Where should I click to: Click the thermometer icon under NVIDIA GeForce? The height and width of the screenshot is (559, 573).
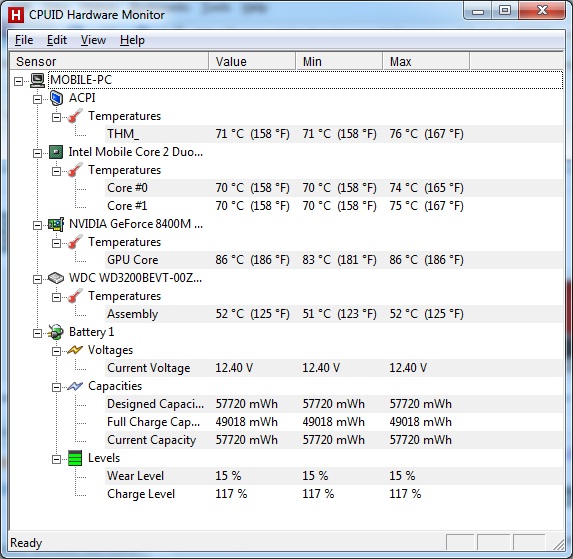tap(75, 242)
